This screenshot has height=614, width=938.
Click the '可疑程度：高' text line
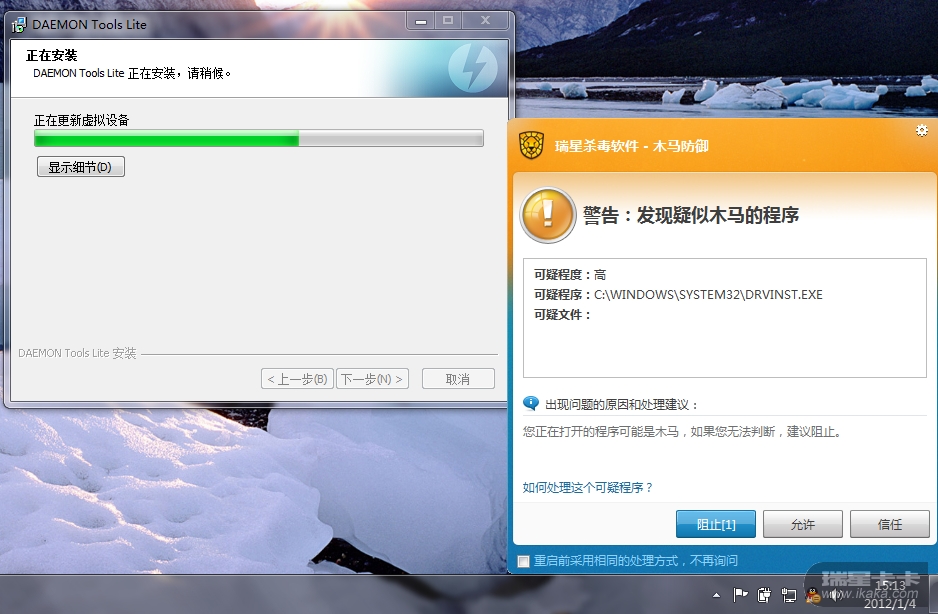point(570,275)
